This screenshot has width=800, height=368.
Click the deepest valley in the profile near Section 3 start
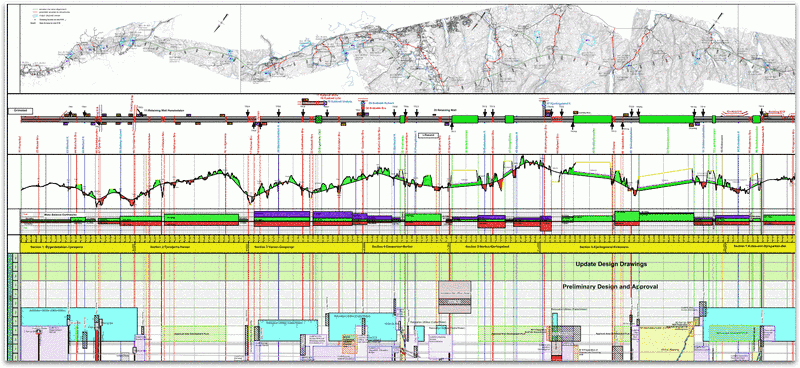pyautogui.click(x=251, y=201)
